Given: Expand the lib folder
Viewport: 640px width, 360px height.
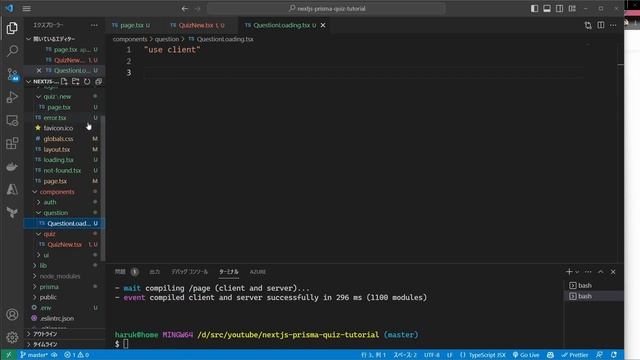Looking at the screenshot, I should (43, 265).
